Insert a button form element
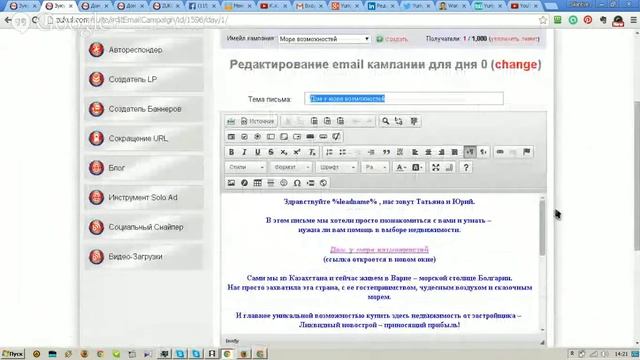 tap(310, 137)
